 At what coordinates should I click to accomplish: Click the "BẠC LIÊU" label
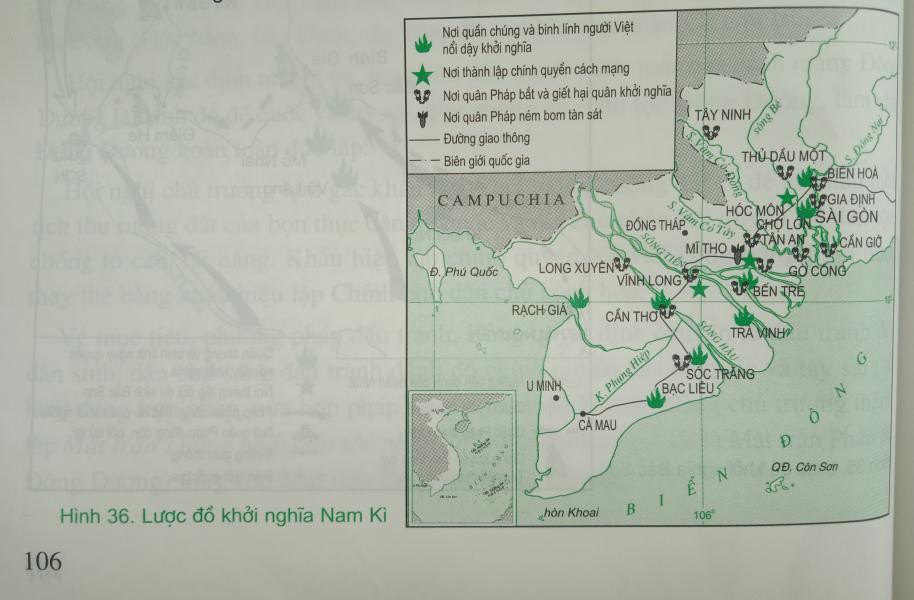pyautogui.click(x=688, y=388)
